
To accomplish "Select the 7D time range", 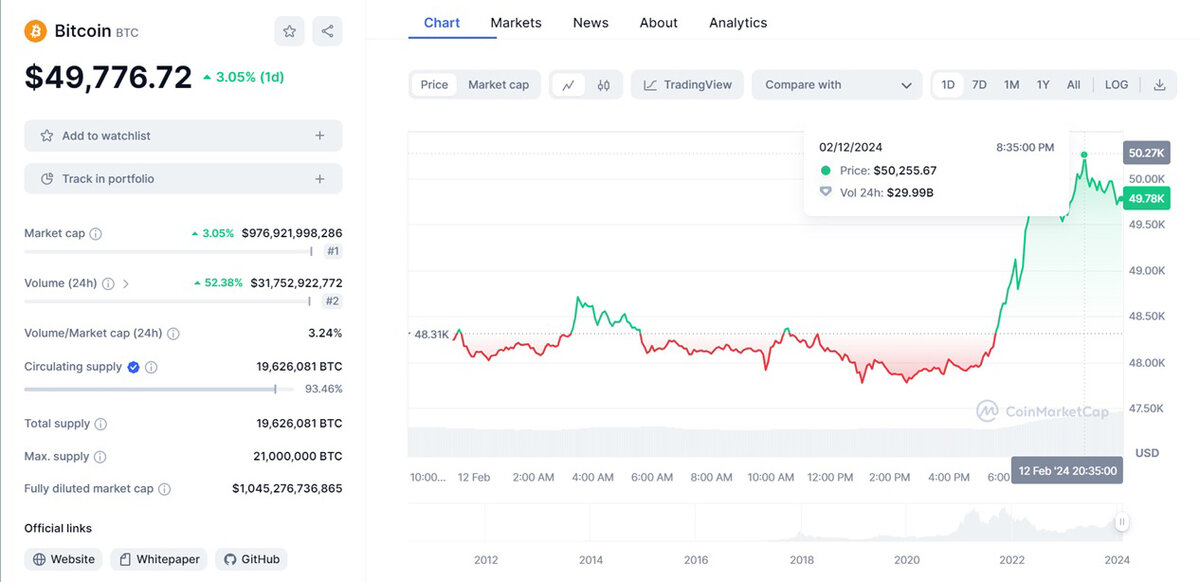I will [979, 85].
